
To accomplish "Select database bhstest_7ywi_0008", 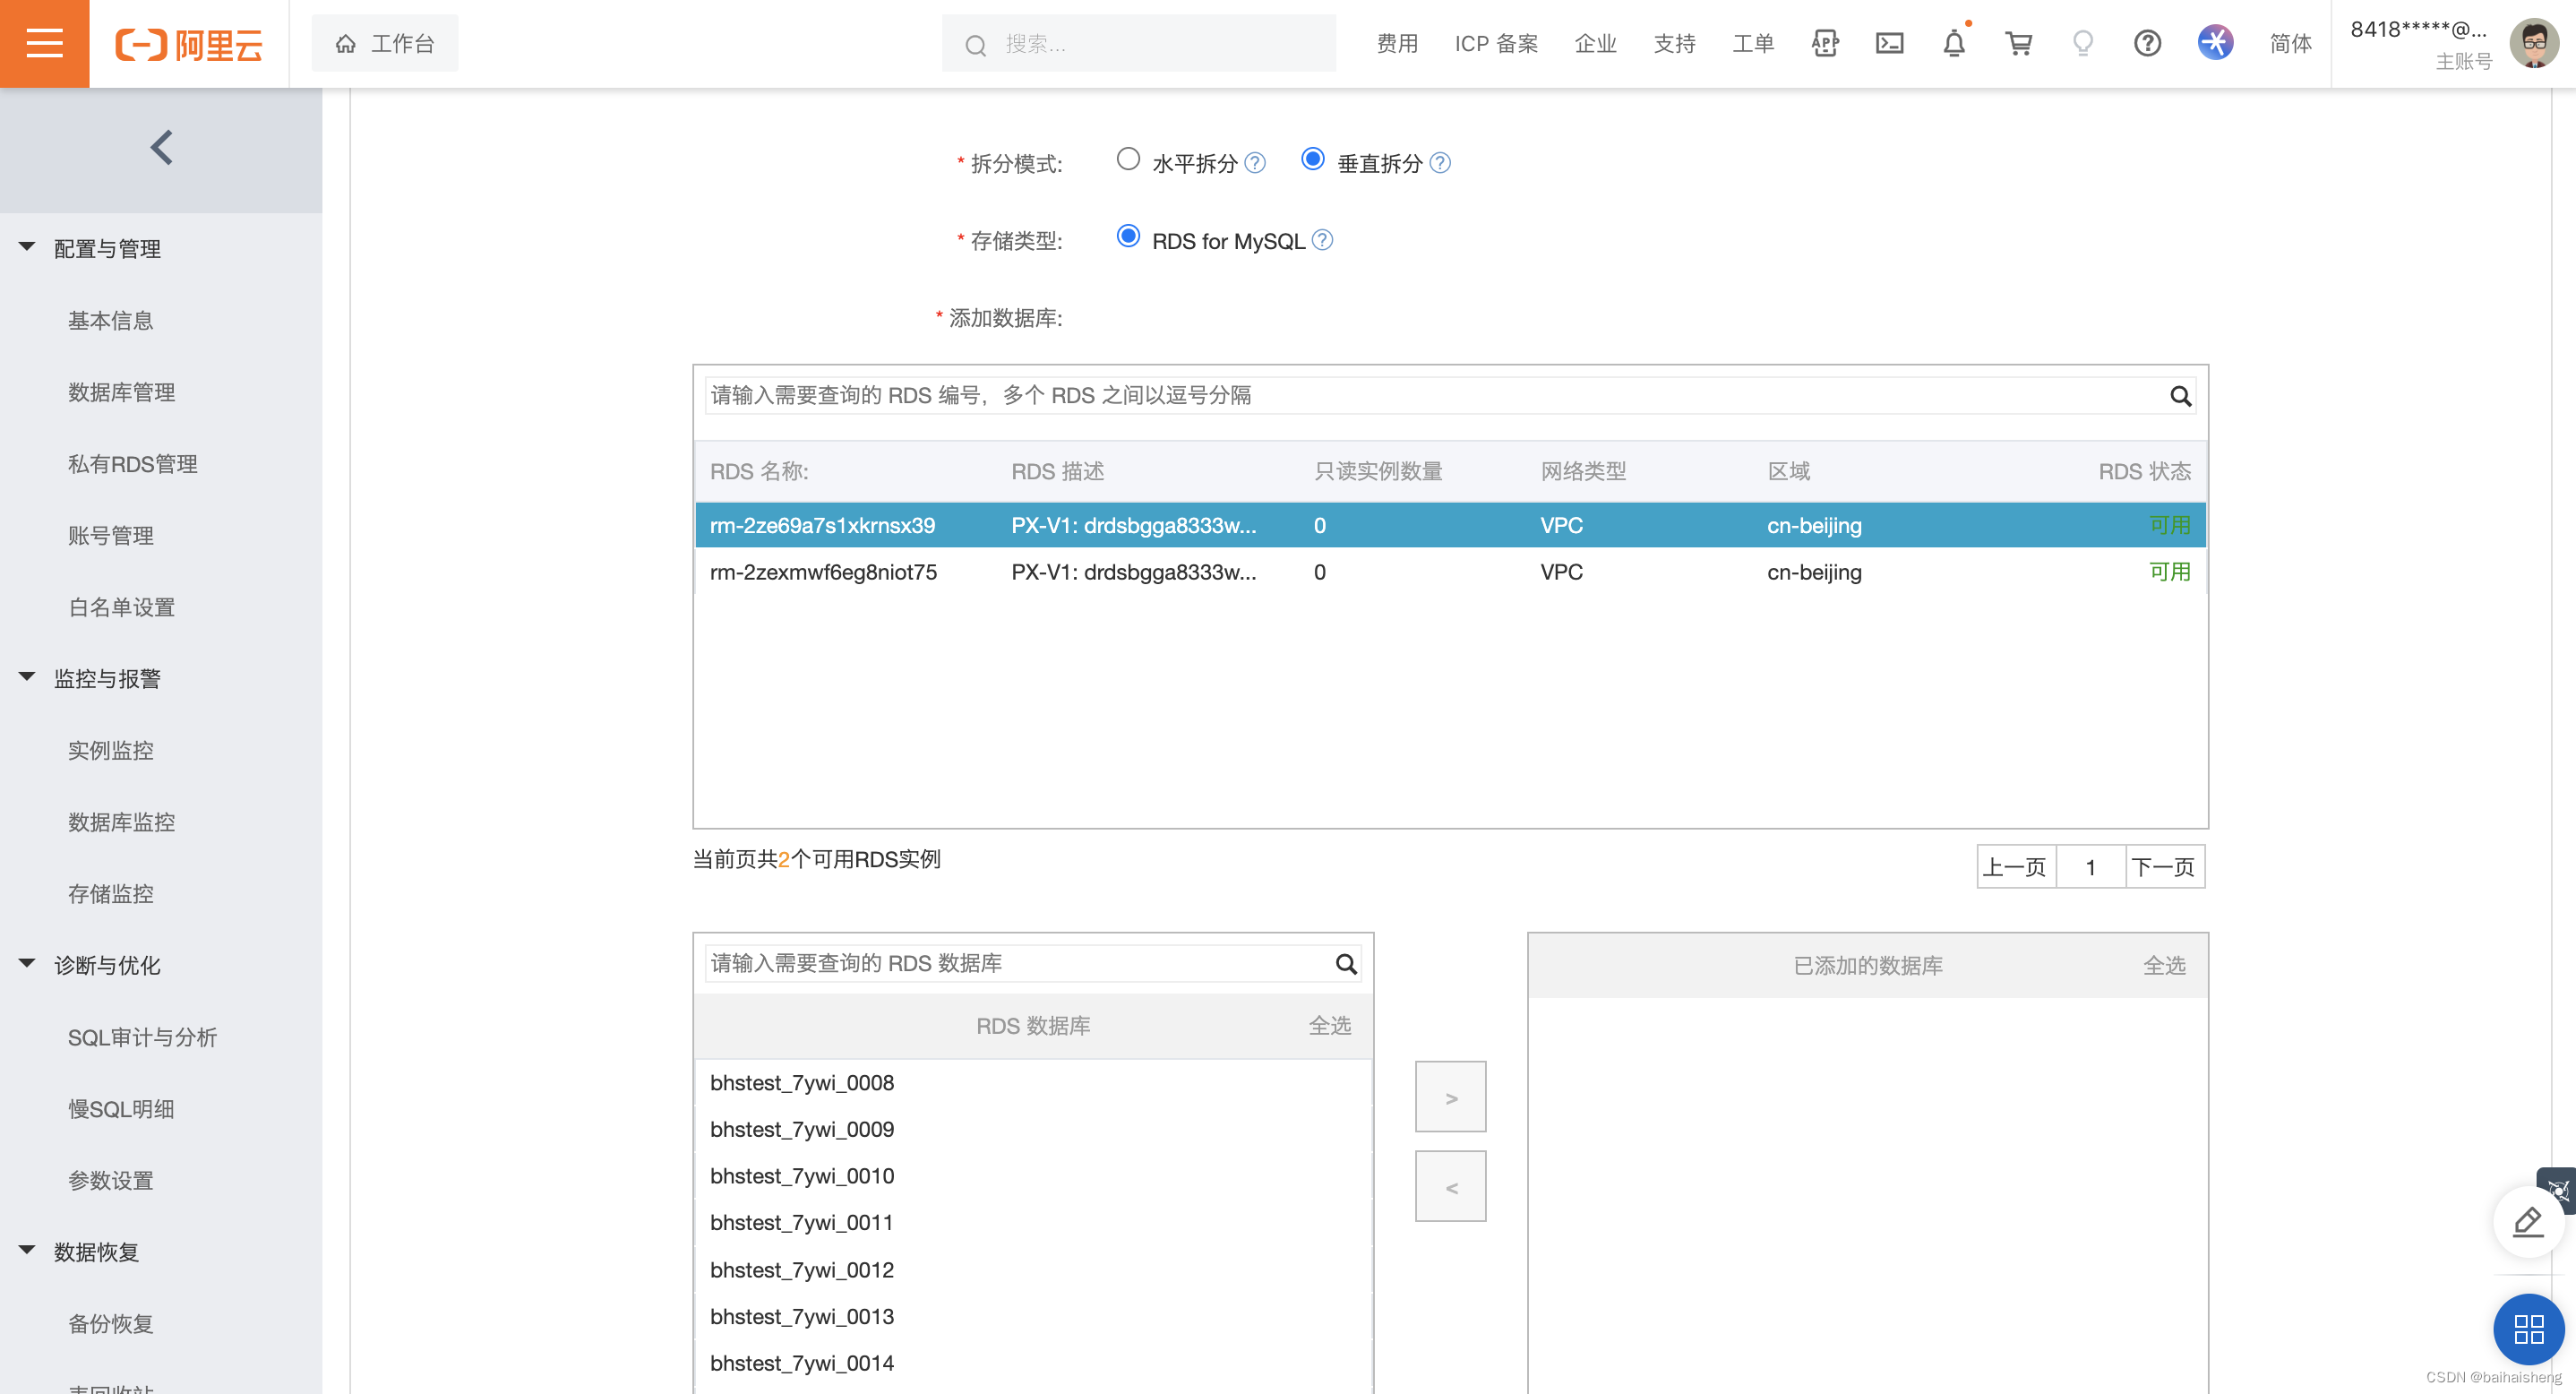I will [1033, 1083].
